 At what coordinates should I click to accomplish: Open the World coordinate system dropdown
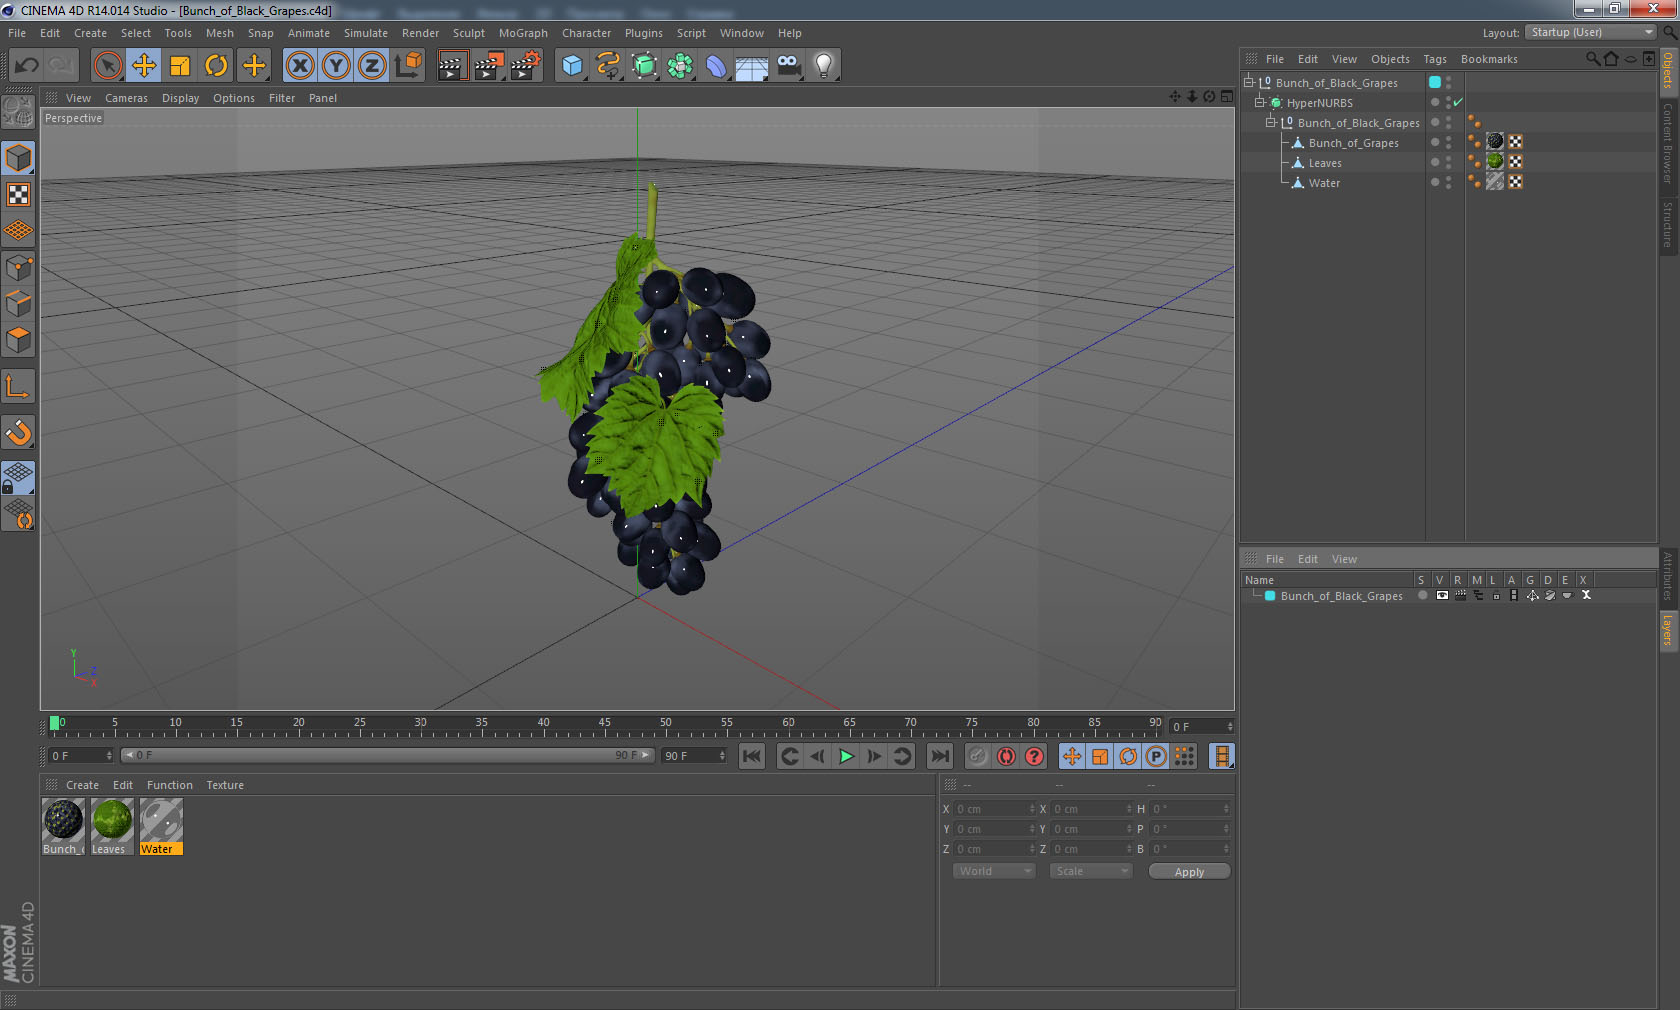[x=994, y=871]
